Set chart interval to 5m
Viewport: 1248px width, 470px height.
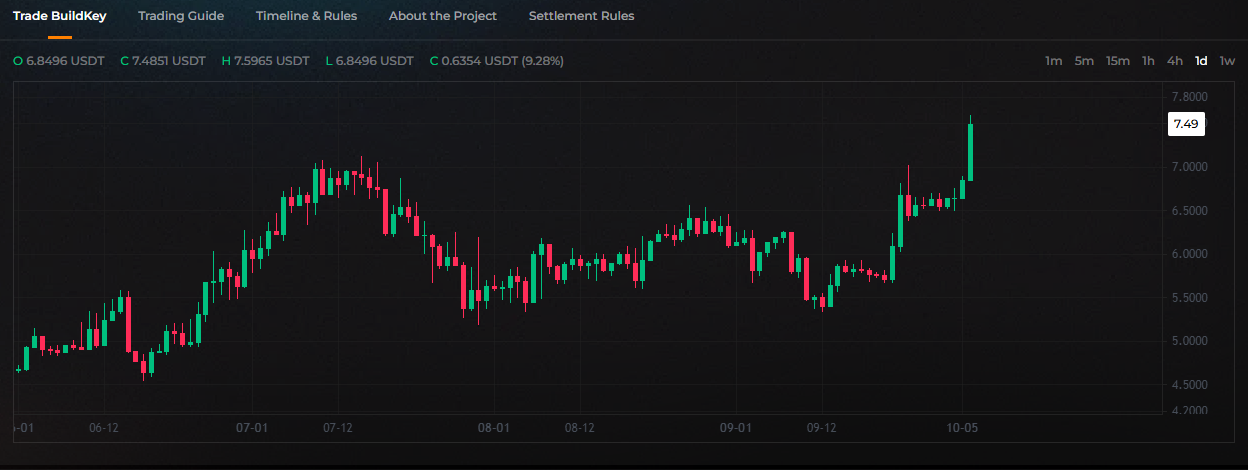[x=1084, y=61]
